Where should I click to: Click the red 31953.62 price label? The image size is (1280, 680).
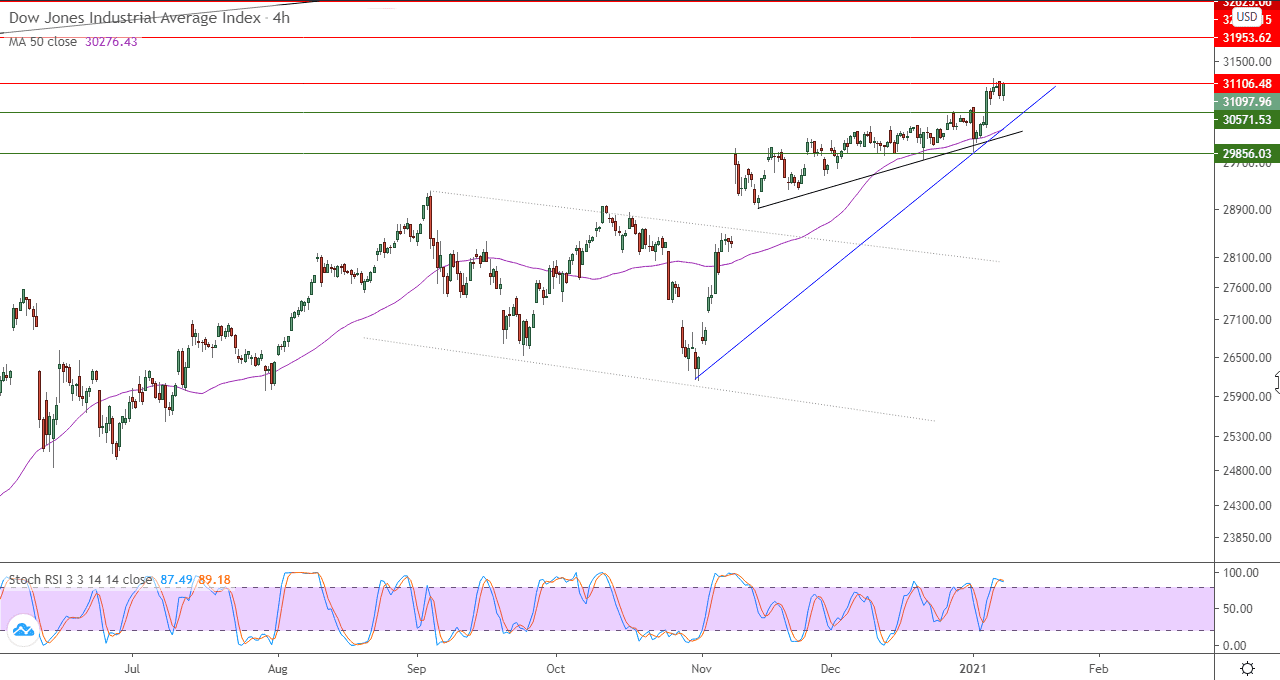click(x=1245, y=38)
